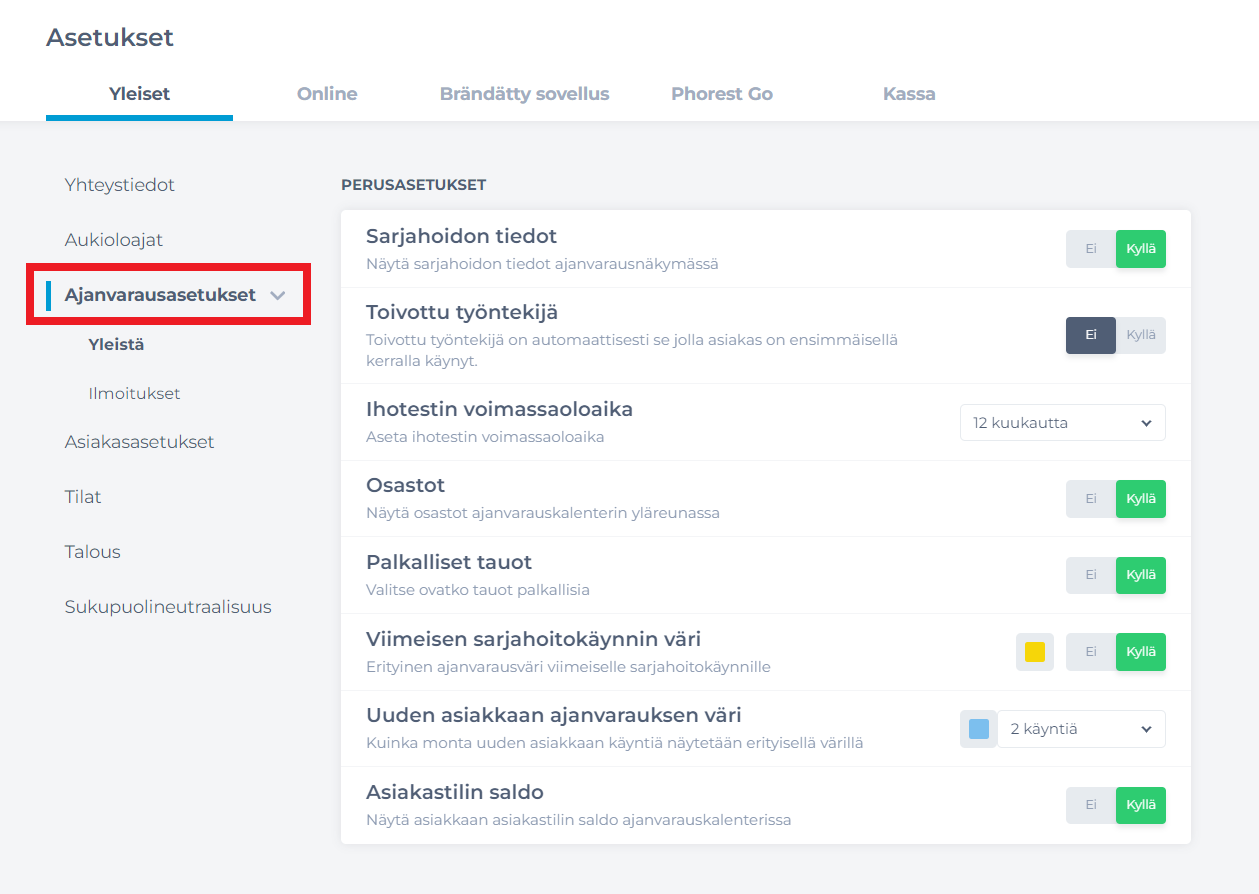Click the Asetukset page heading
The image size is (1259, 894).
tap(110, 38)
